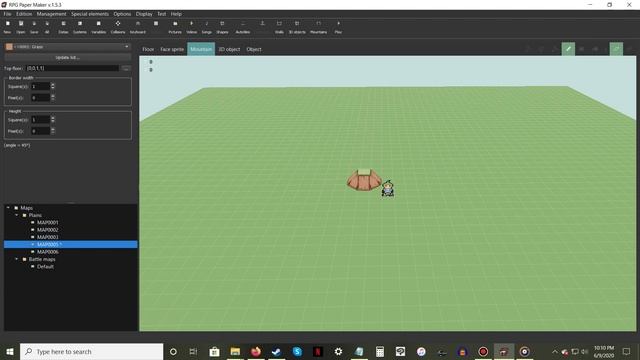Select the Default battle map
The height and width of the screenshot is (360, 640).
pyautogui.click(x=45, y=267)
